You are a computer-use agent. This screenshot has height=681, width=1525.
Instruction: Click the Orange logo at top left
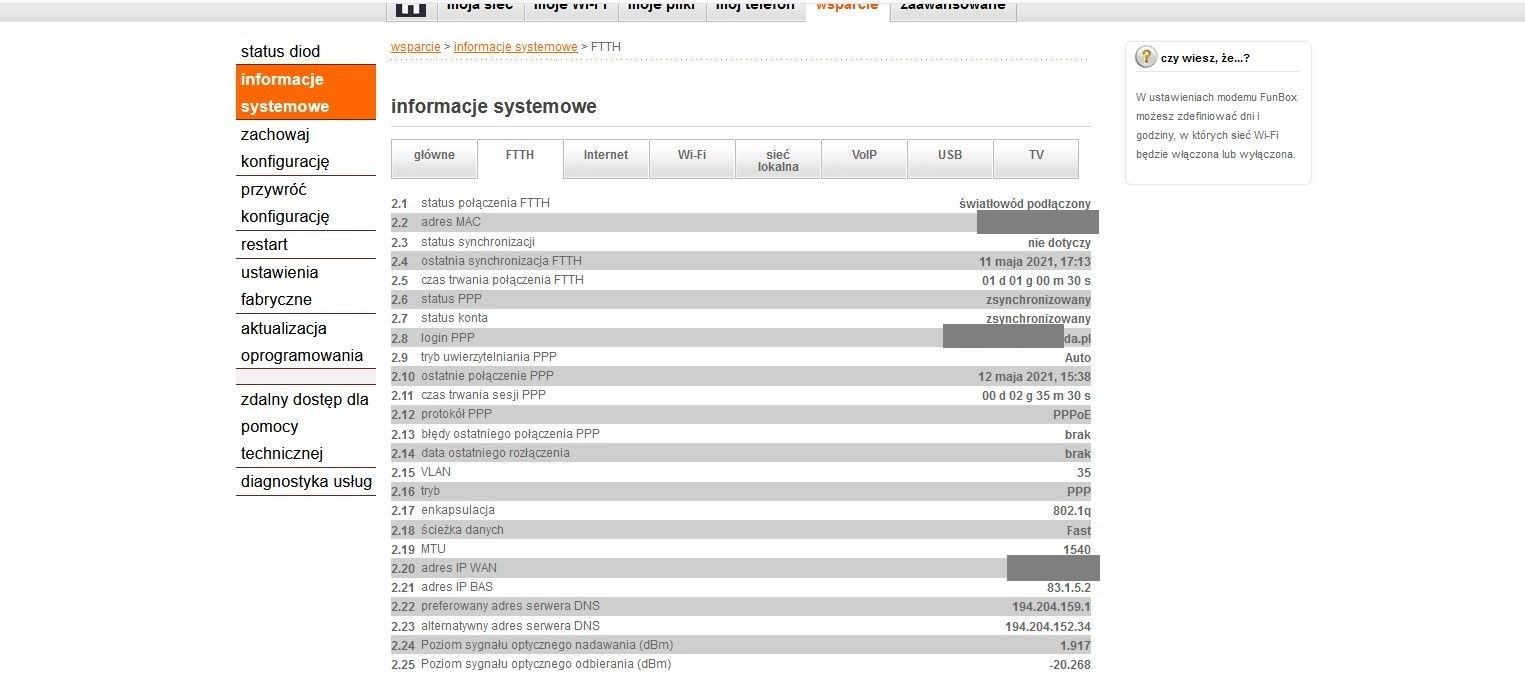click(410, 7)
